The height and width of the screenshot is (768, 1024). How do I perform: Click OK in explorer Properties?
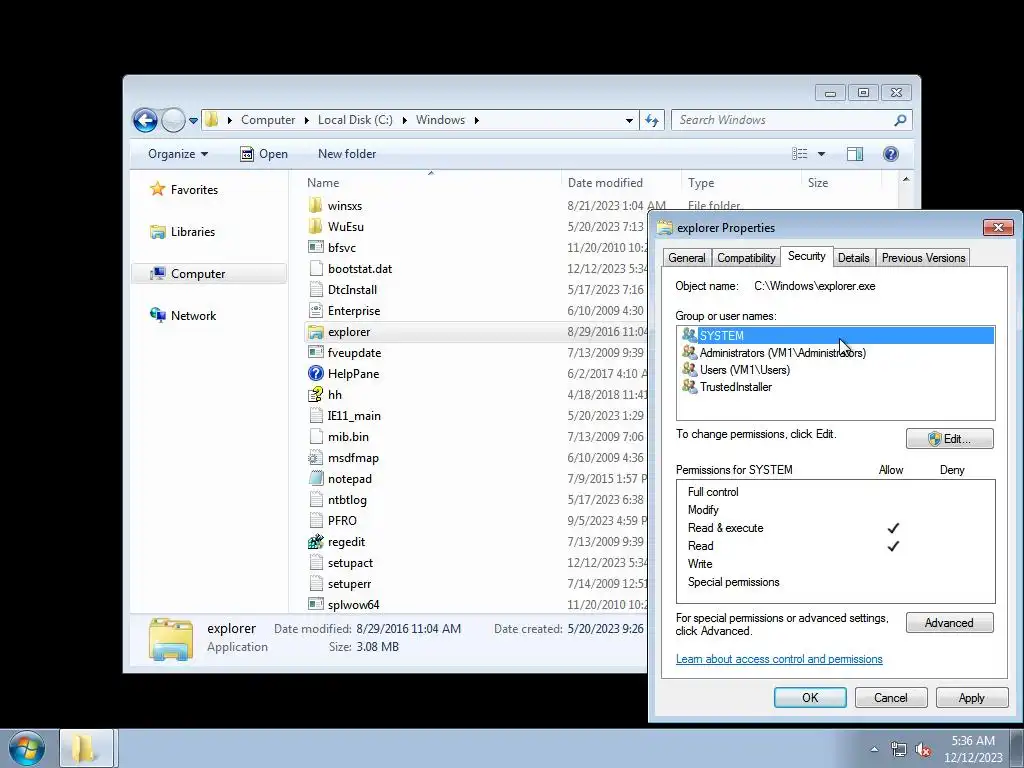pyautogui.click(x=810, y=697)
